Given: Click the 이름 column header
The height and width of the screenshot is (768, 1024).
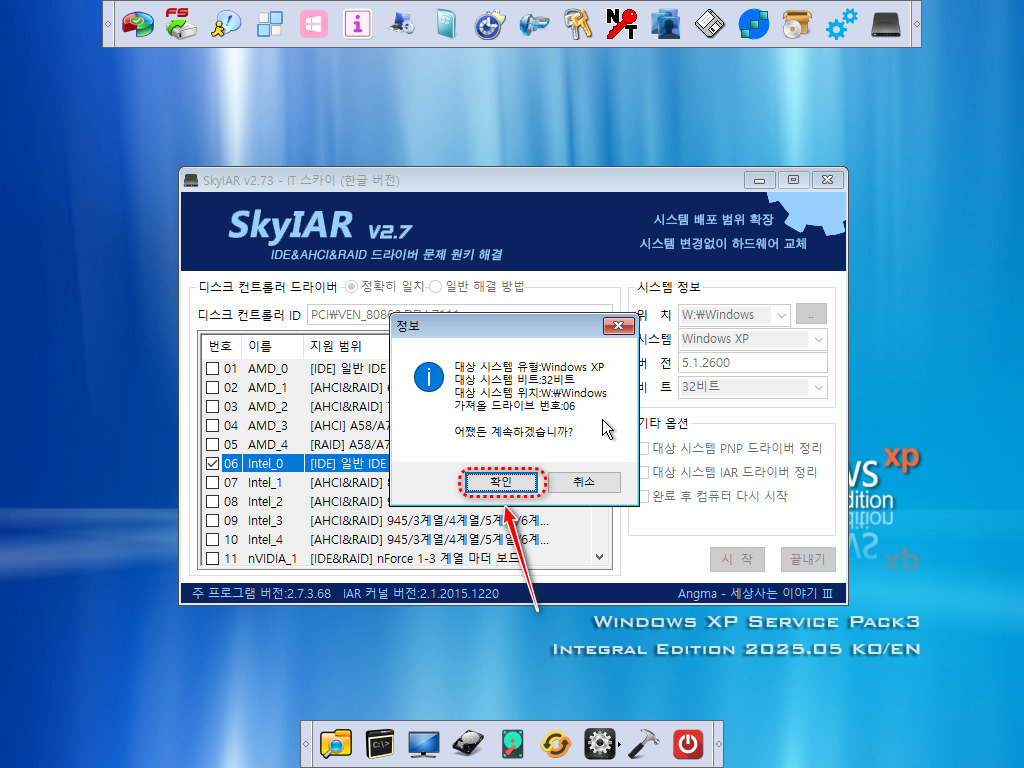Looking at the screenshot, I should point(272,346).
